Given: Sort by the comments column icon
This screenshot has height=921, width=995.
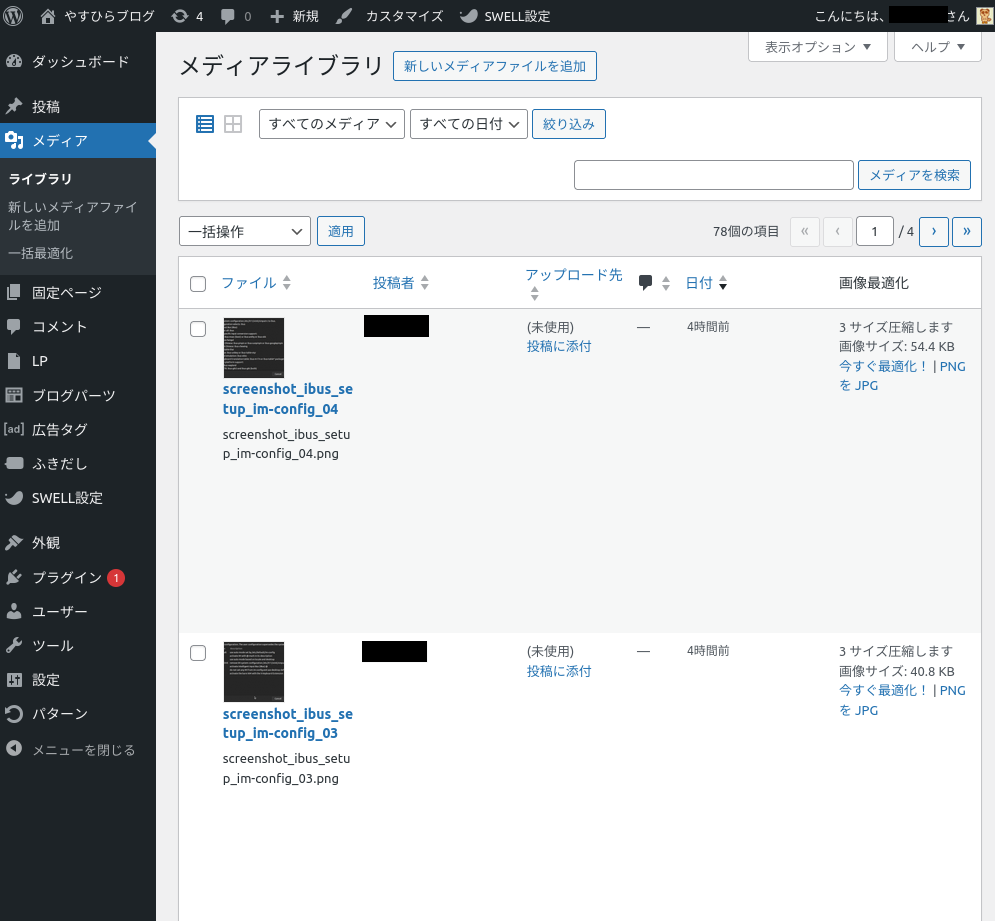Looking at the screenshot, I should click(646, 283).
